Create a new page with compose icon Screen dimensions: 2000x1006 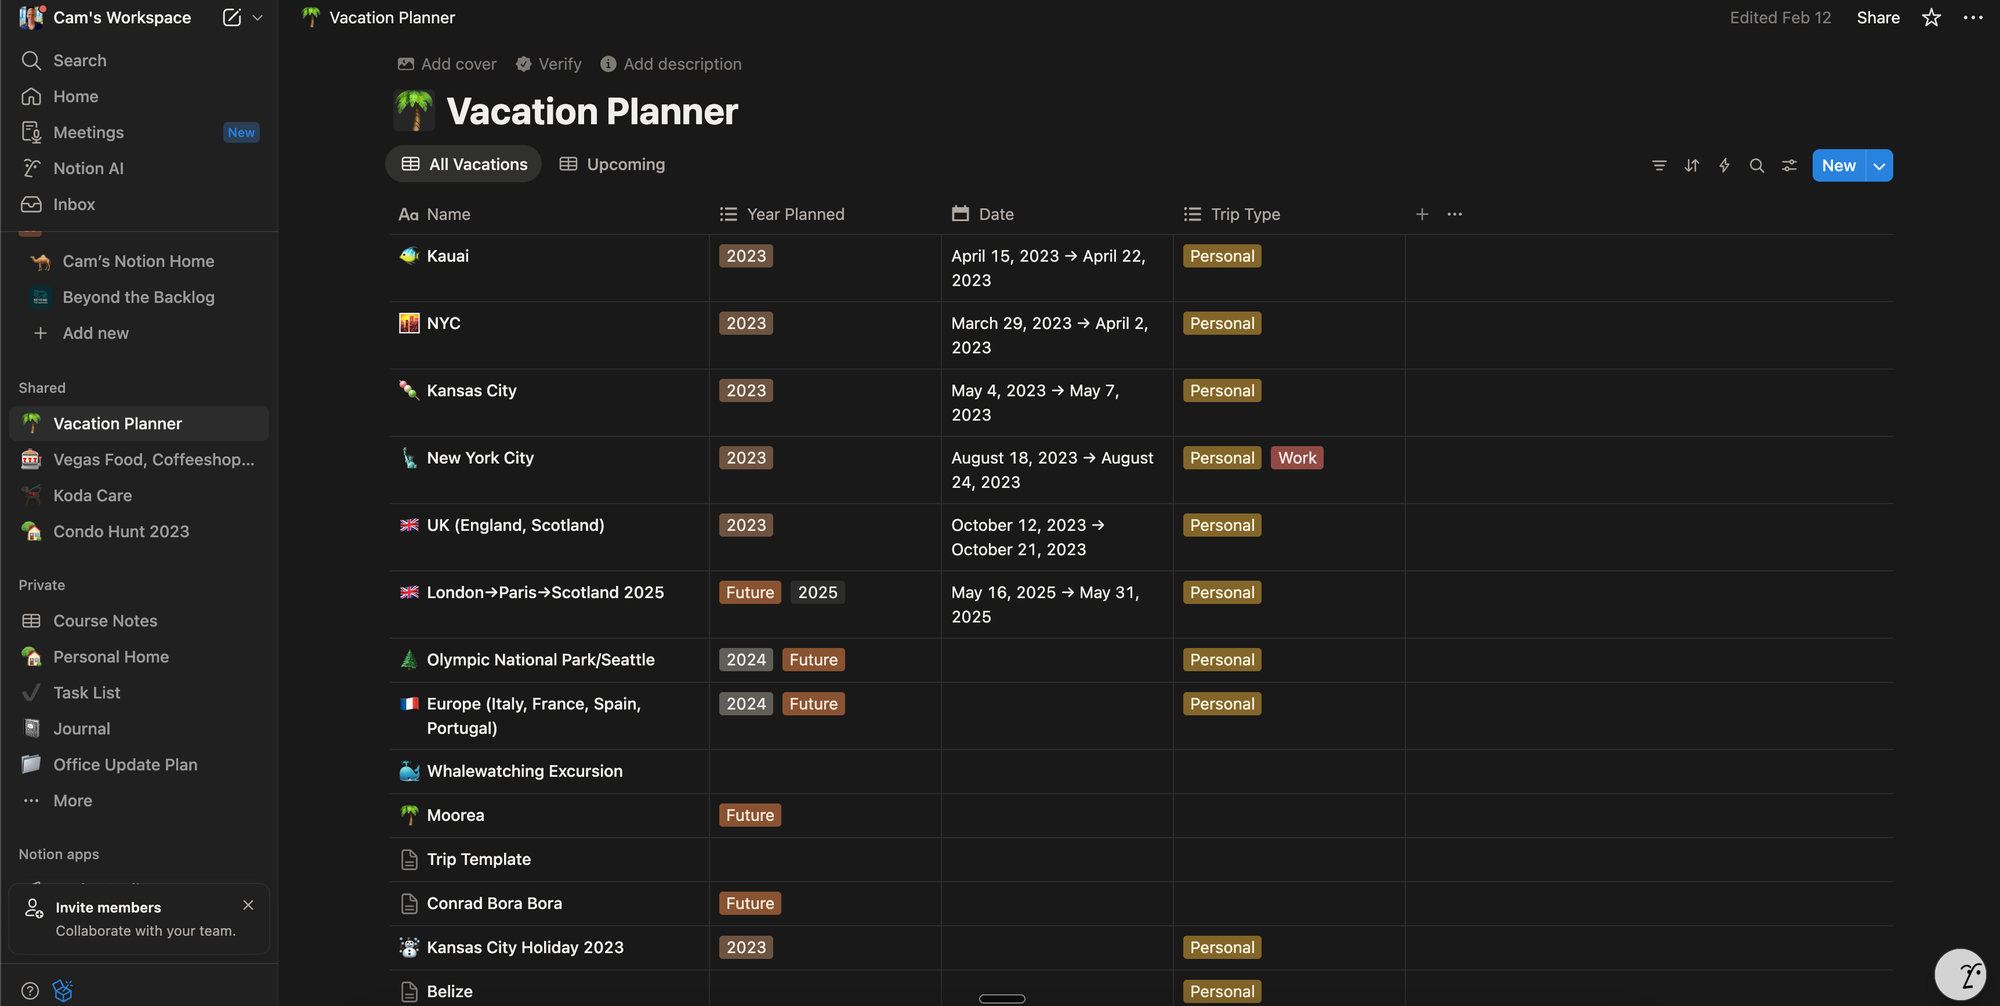pos(232,18)
